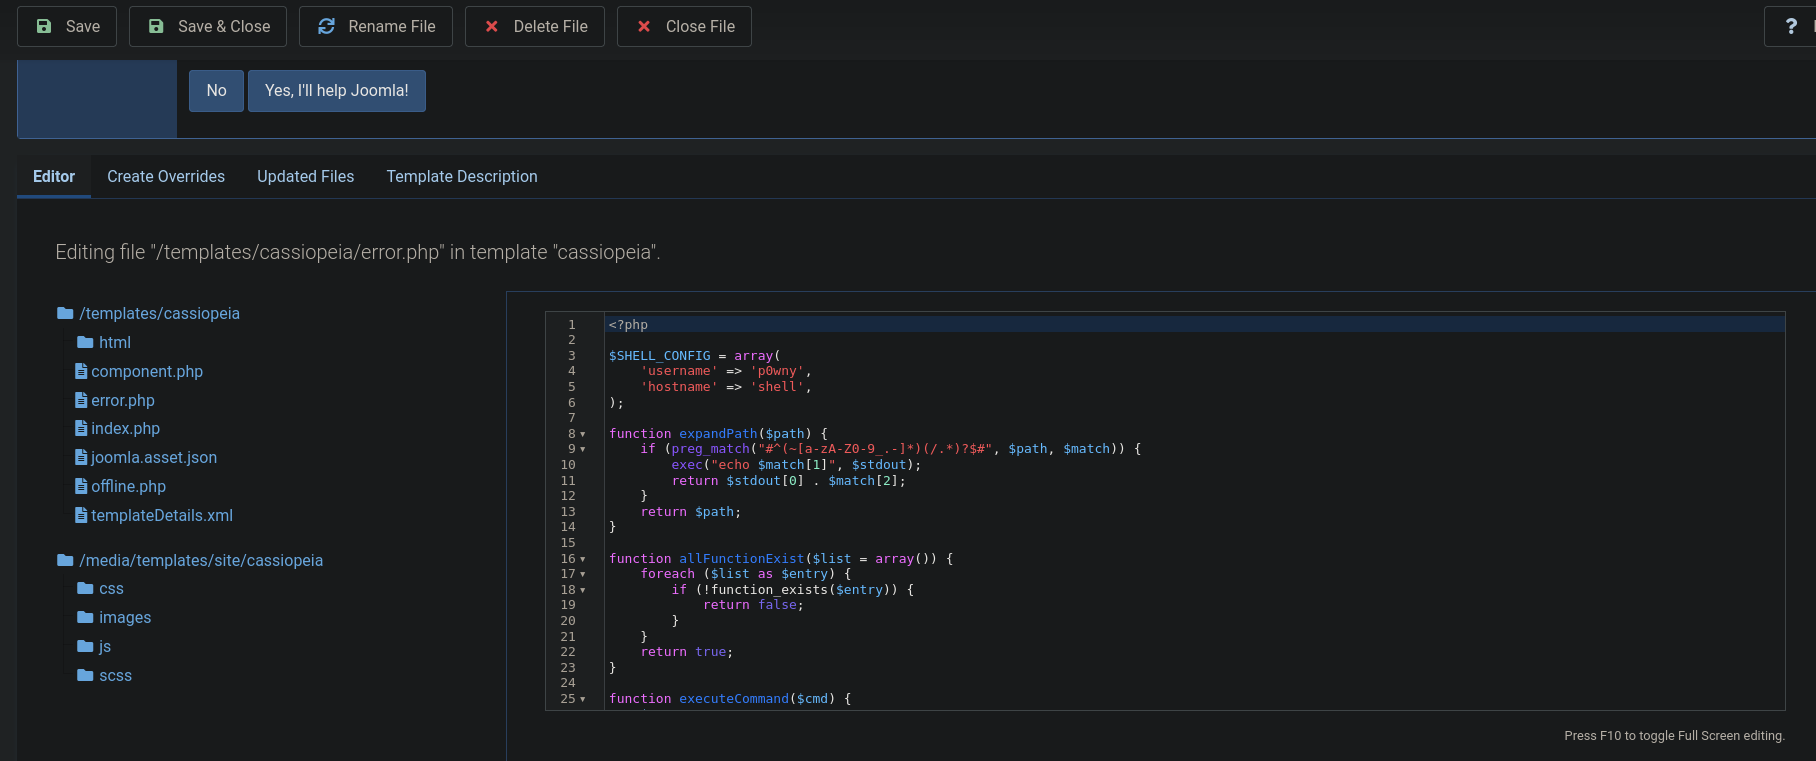Click the Press F10 full screen hint

(x=1674, y=736)
